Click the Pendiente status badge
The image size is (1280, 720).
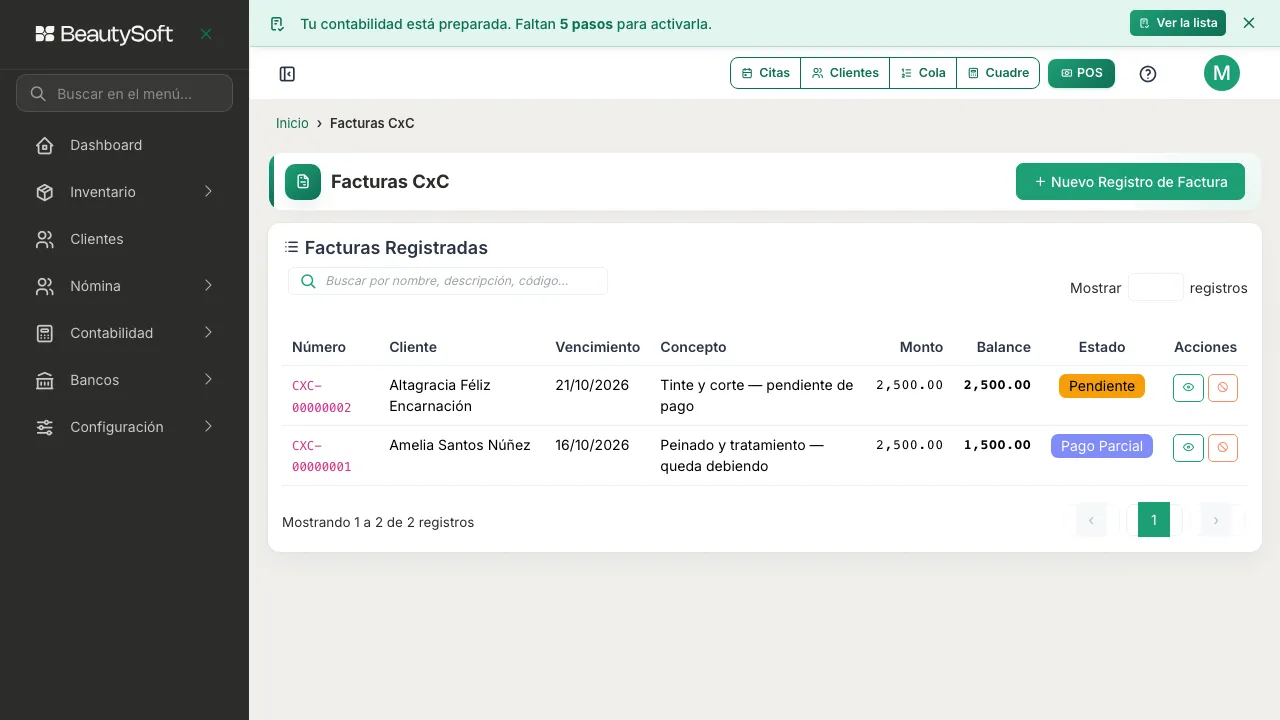[1102, 386]
